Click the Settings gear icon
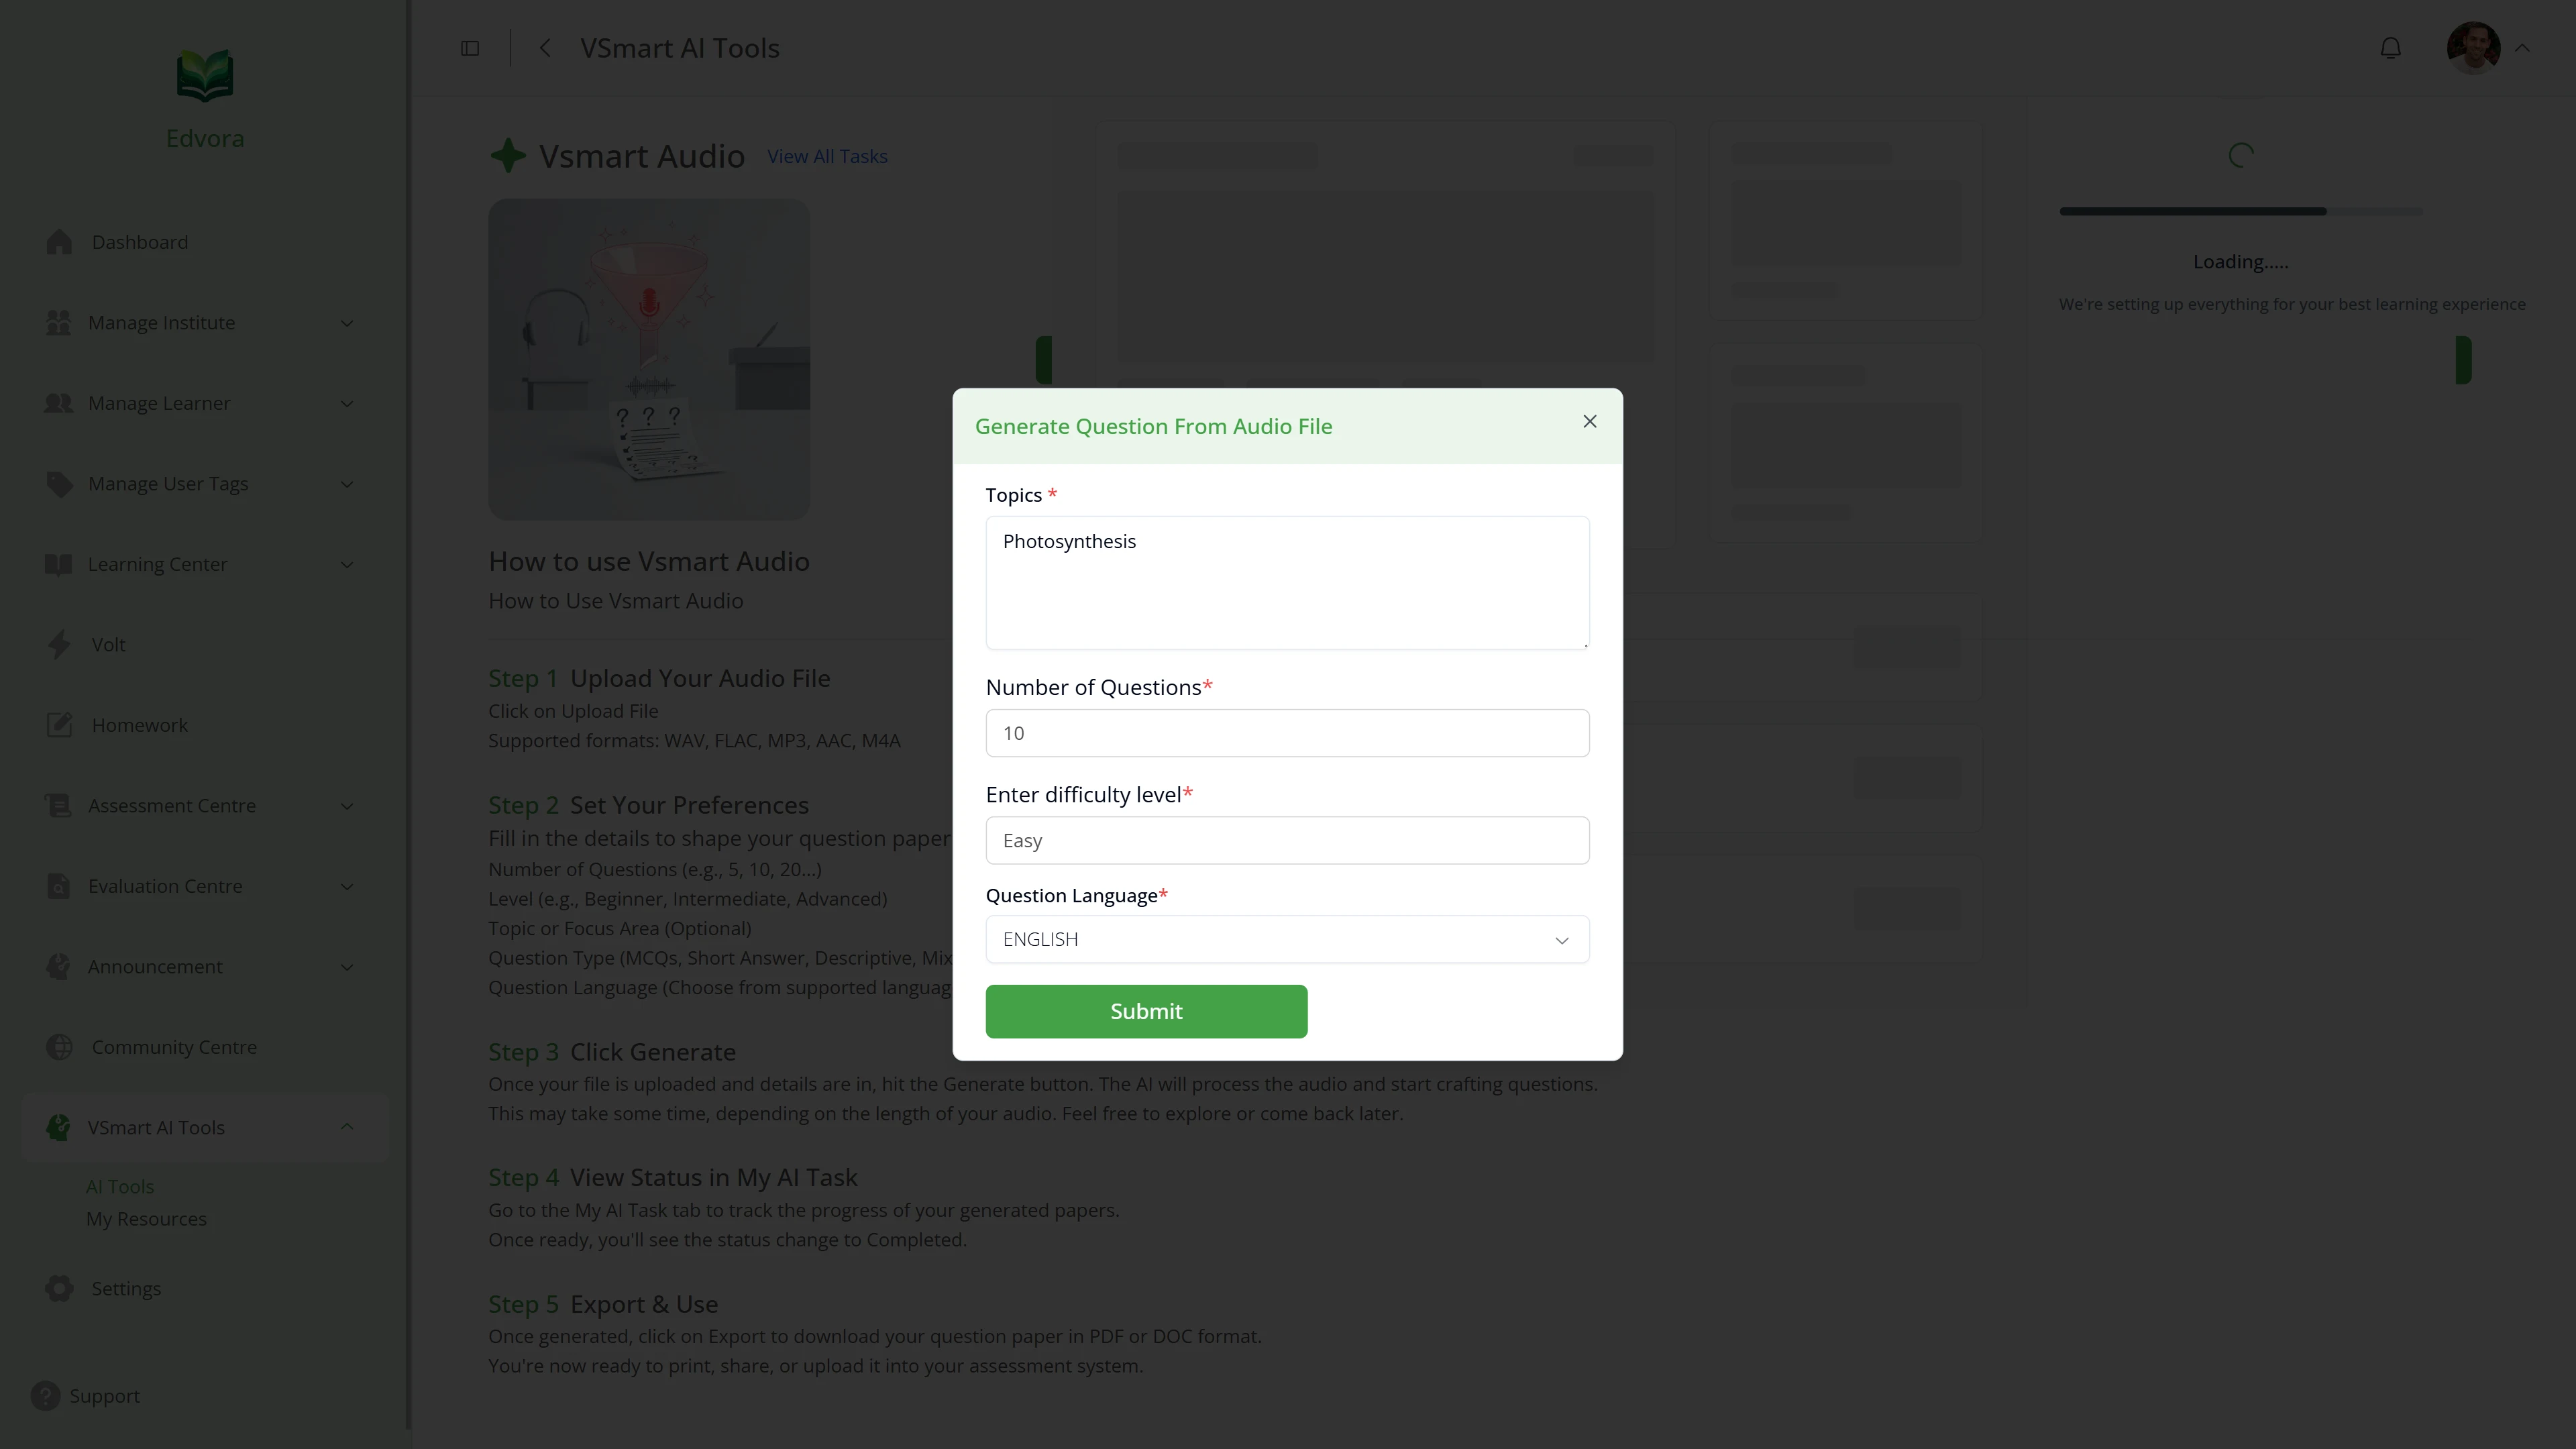 pos(59,1289)
